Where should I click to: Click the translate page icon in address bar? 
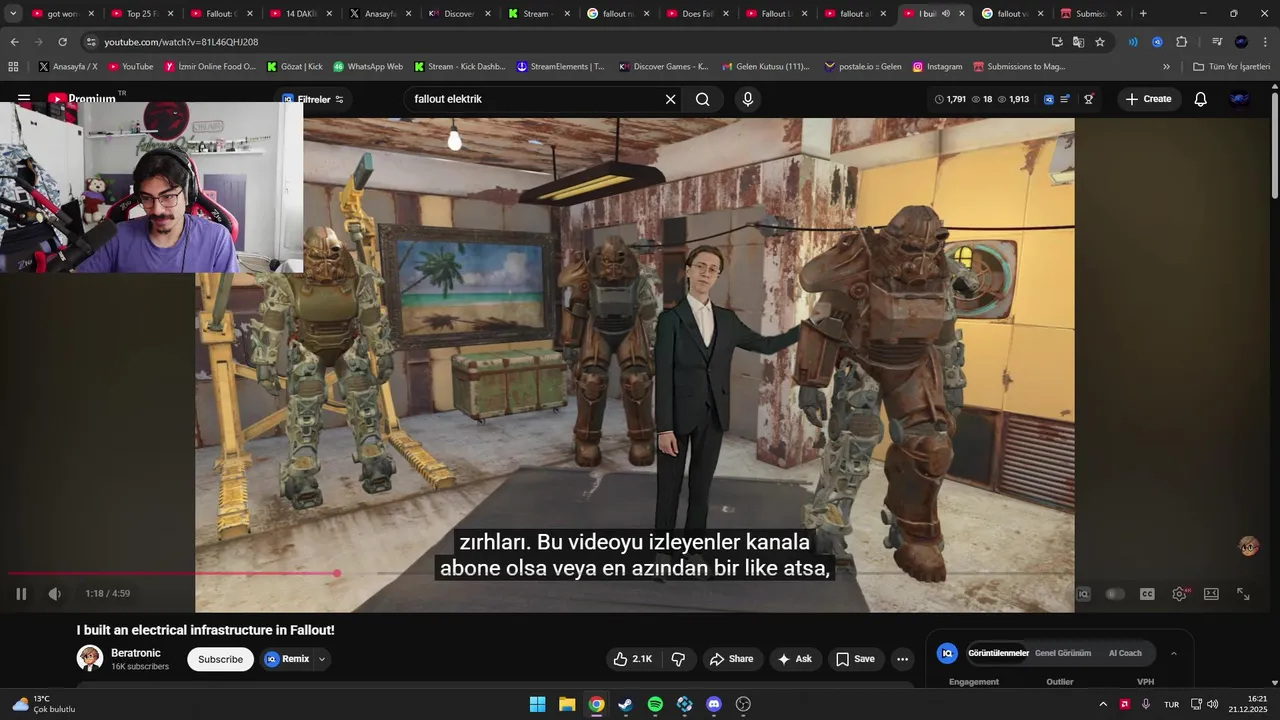pos(1078,42)
